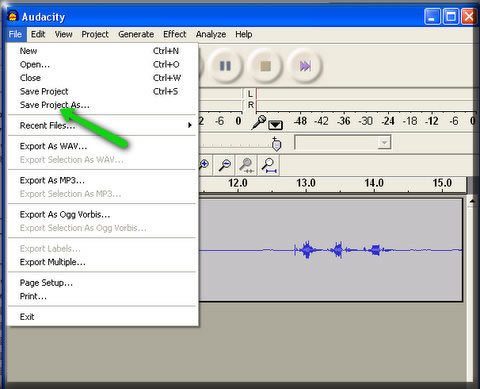Click the microphone input meter icon
Viewport: 480px width, 389px height.
259,122
